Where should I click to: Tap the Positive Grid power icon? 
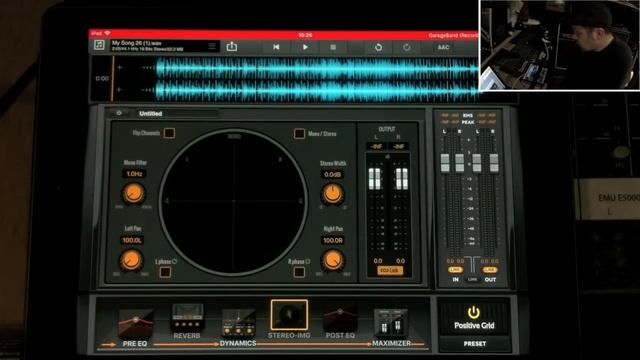click(473, 312)
